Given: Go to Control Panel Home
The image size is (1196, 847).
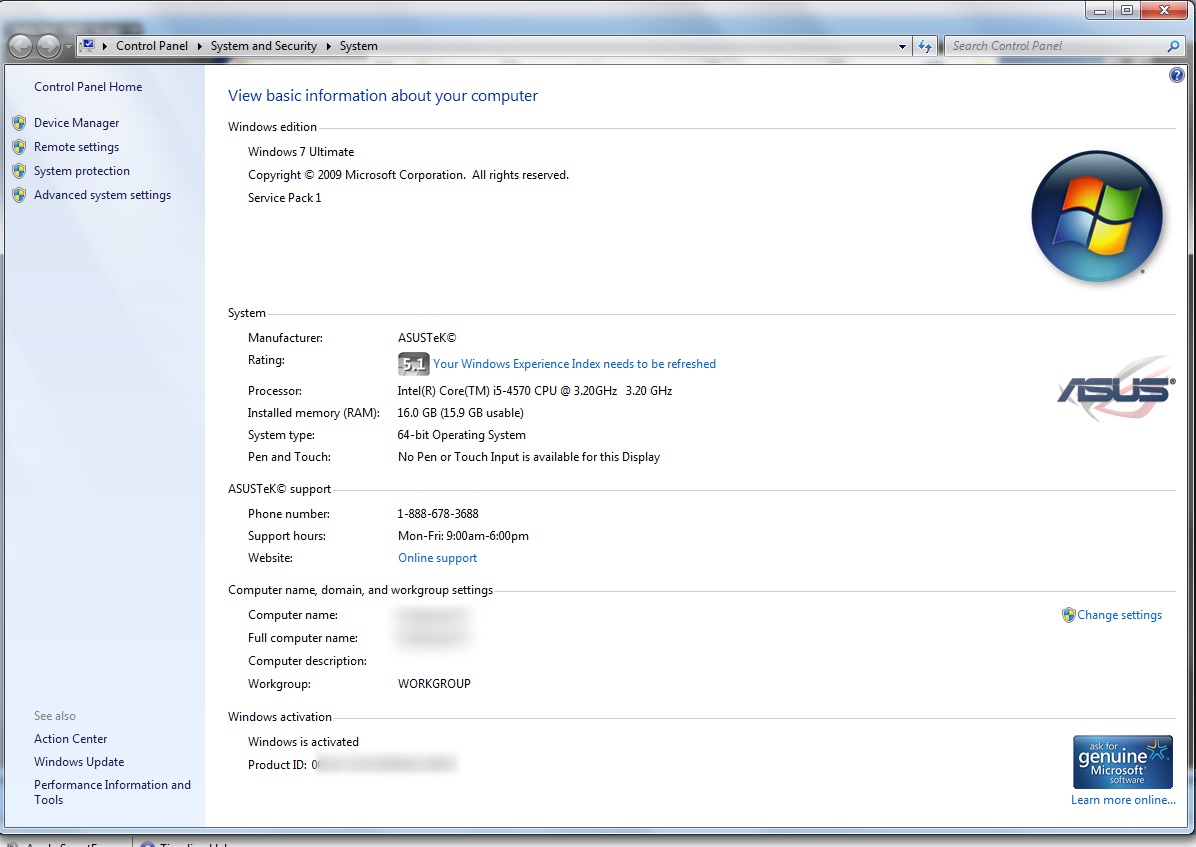Looking at the screenshot, I should tap(88, 87).
